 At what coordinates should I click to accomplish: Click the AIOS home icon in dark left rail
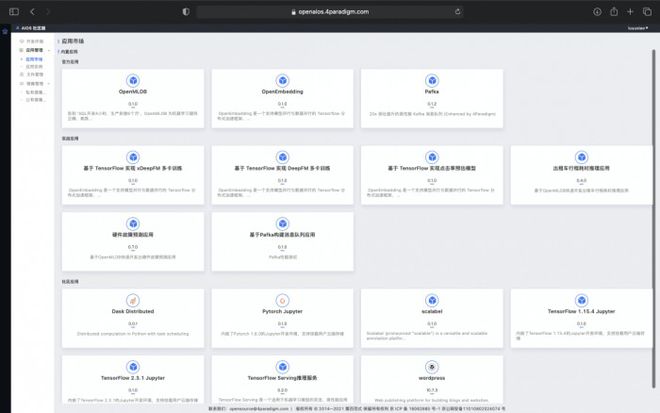pos(5,32)
